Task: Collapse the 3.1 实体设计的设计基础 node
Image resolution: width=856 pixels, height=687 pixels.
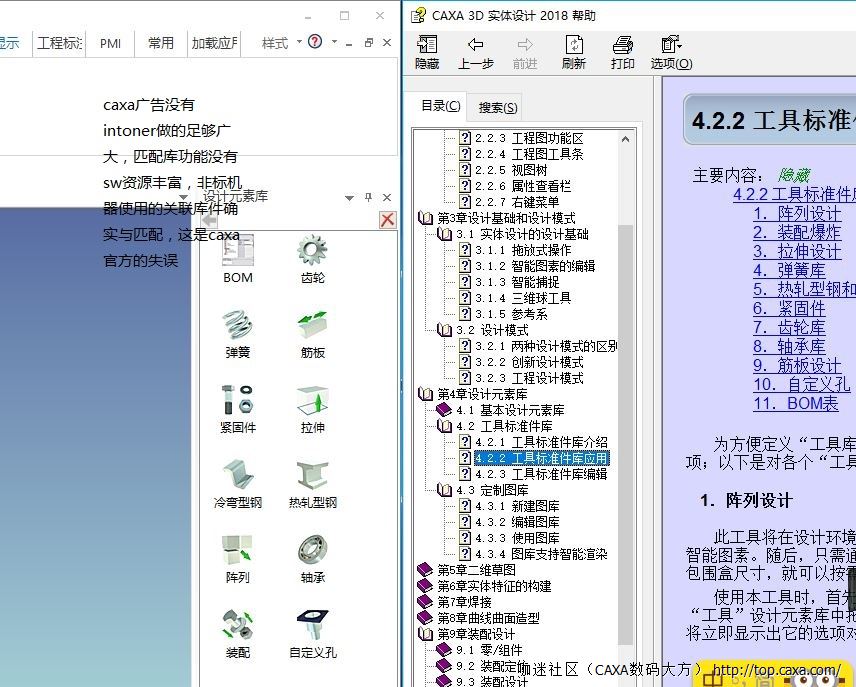Action: coord(444,234)
